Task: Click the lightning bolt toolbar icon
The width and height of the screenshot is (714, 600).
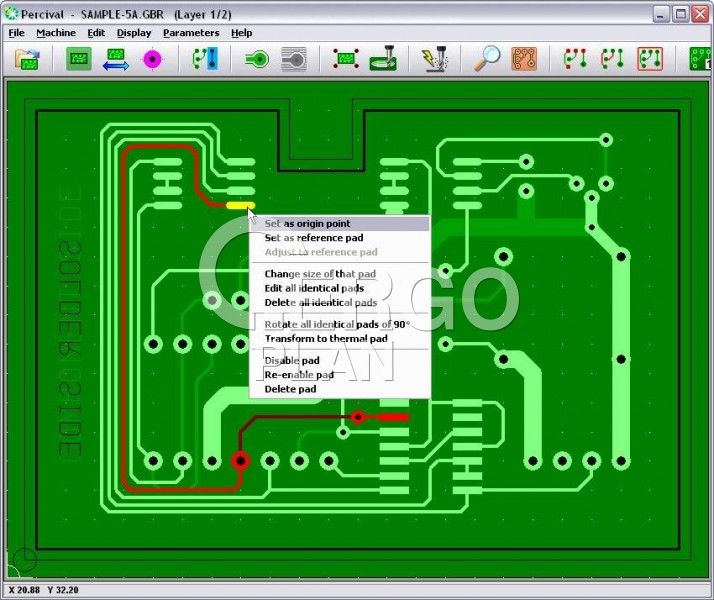Action: tap(434, 59)
